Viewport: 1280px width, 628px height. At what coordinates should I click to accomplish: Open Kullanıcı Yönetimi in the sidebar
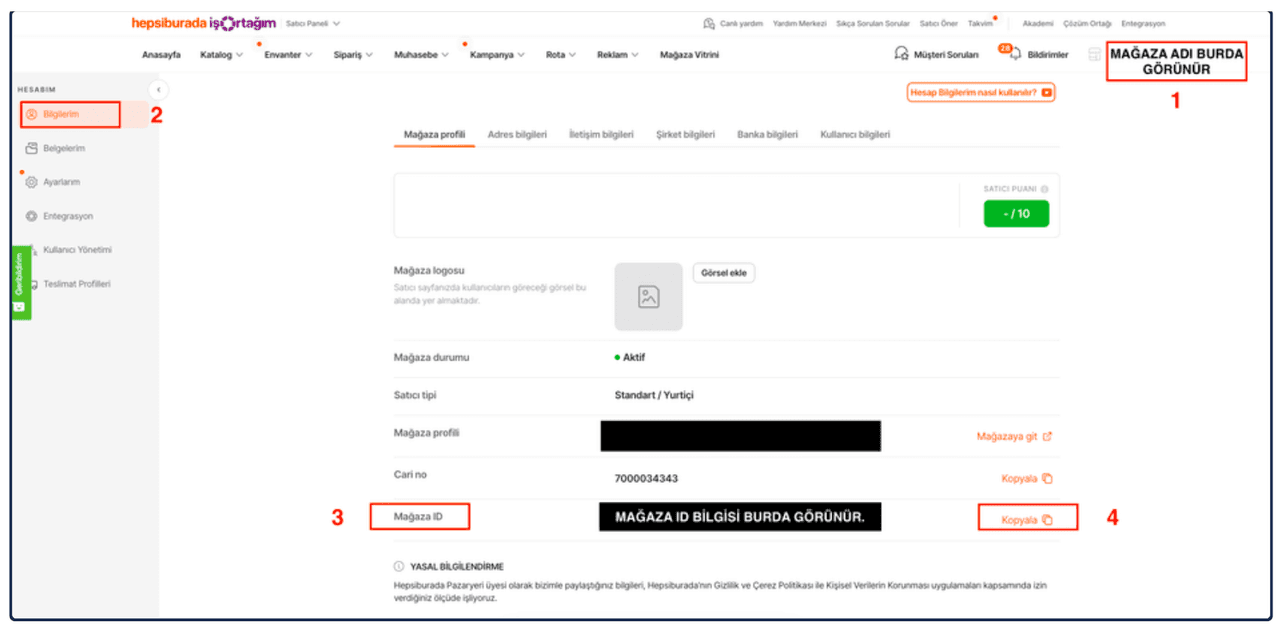coord(77,250)
